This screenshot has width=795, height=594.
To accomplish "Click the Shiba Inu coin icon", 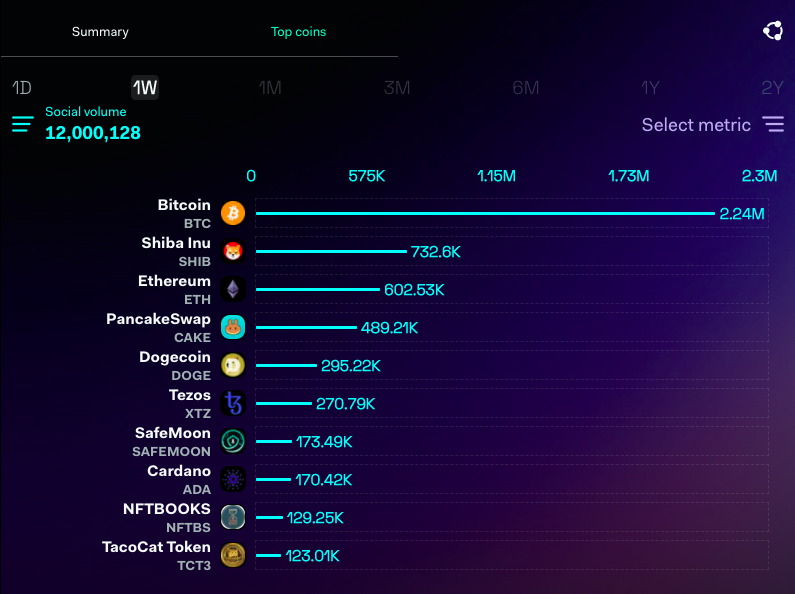I will click(x=233, y=252).
